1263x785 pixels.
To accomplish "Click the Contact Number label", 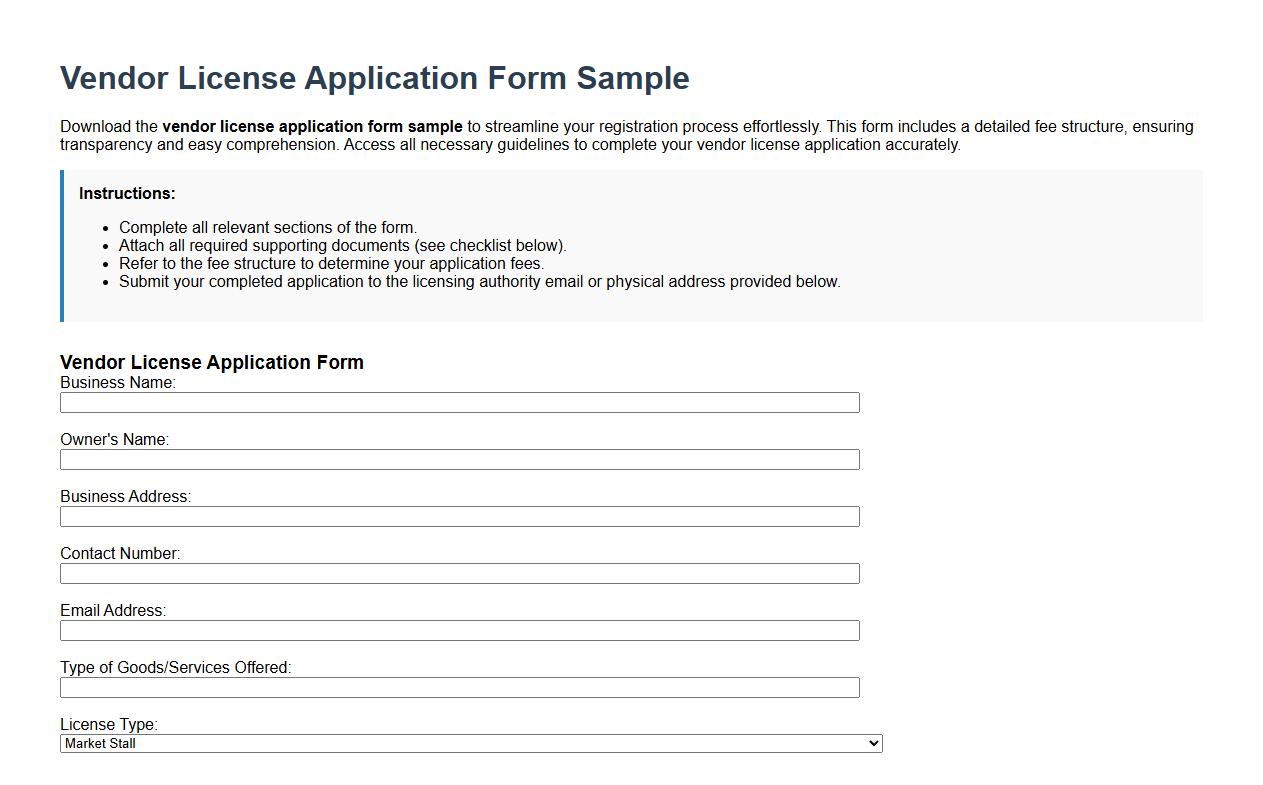I will tap(120, 553).
